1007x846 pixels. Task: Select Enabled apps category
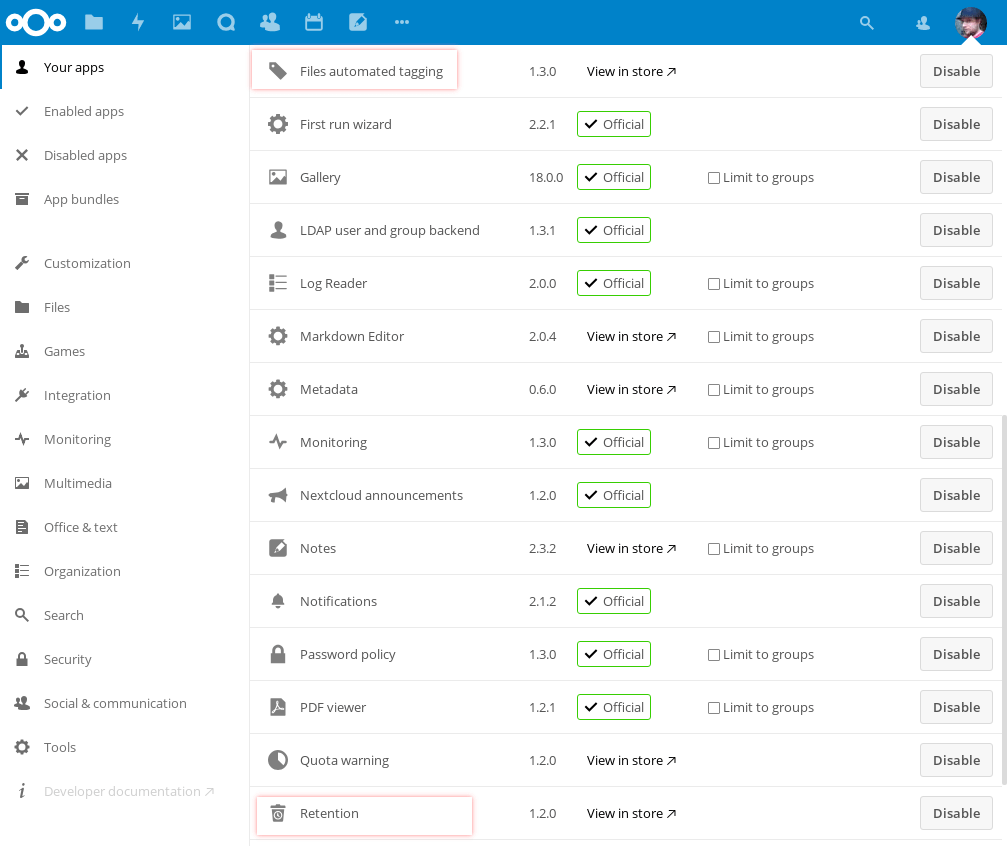[125, 111]
